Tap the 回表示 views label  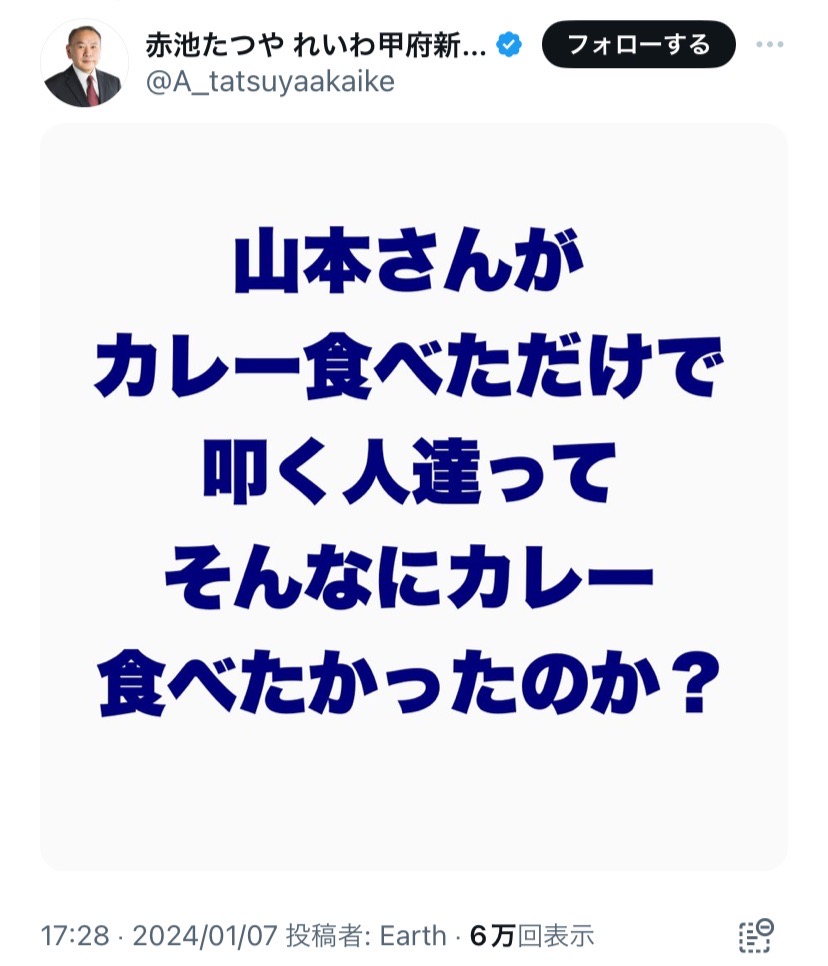pos(555,935)
